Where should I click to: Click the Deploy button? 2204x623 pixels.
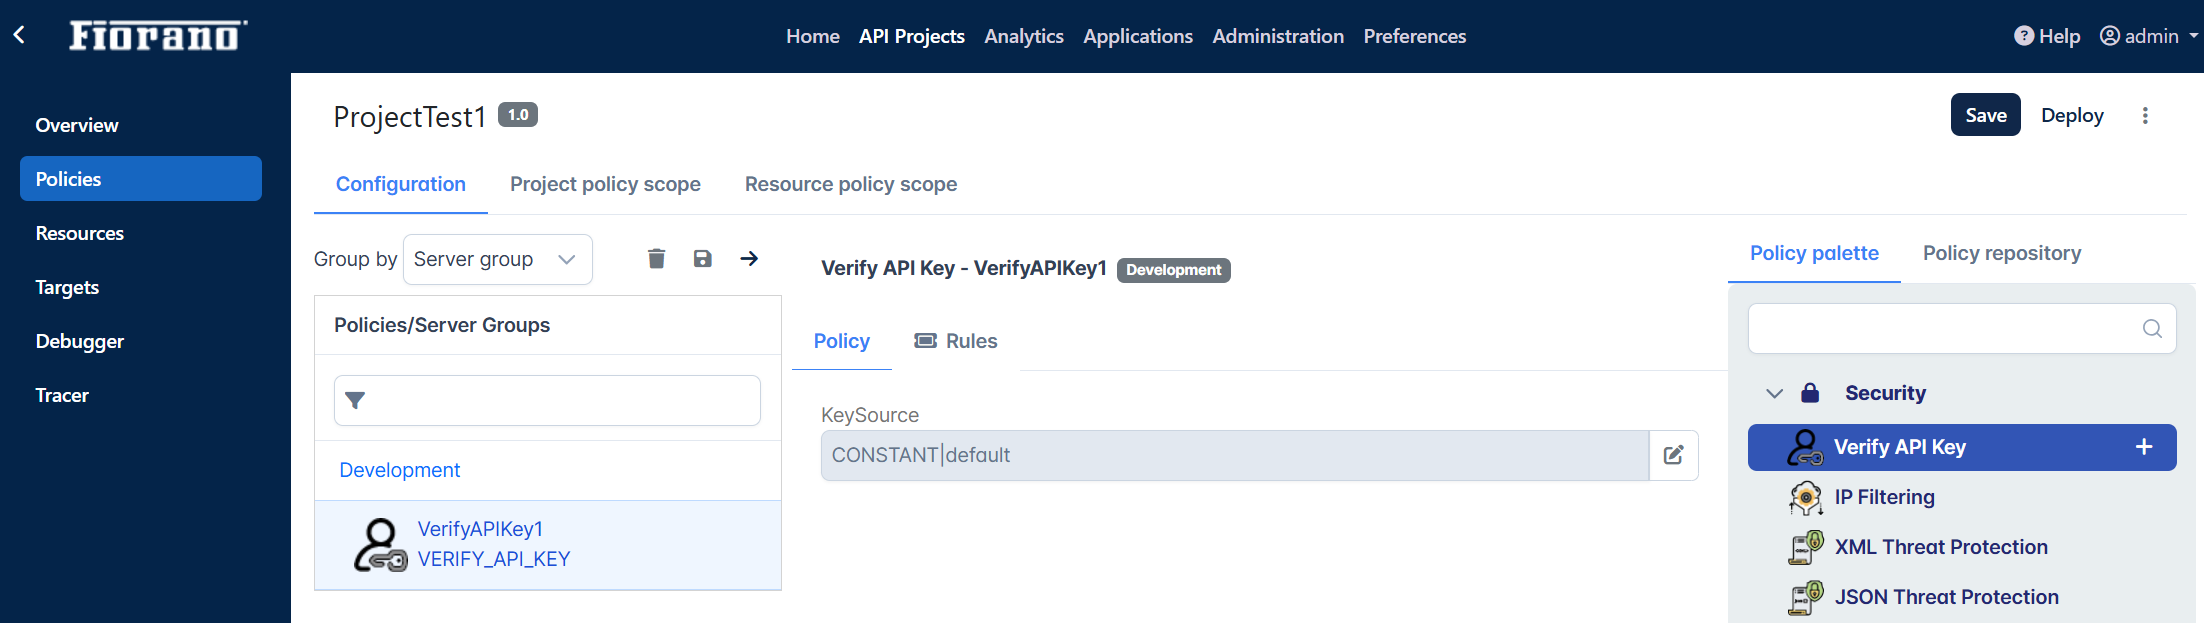[x=2072, y=115]
